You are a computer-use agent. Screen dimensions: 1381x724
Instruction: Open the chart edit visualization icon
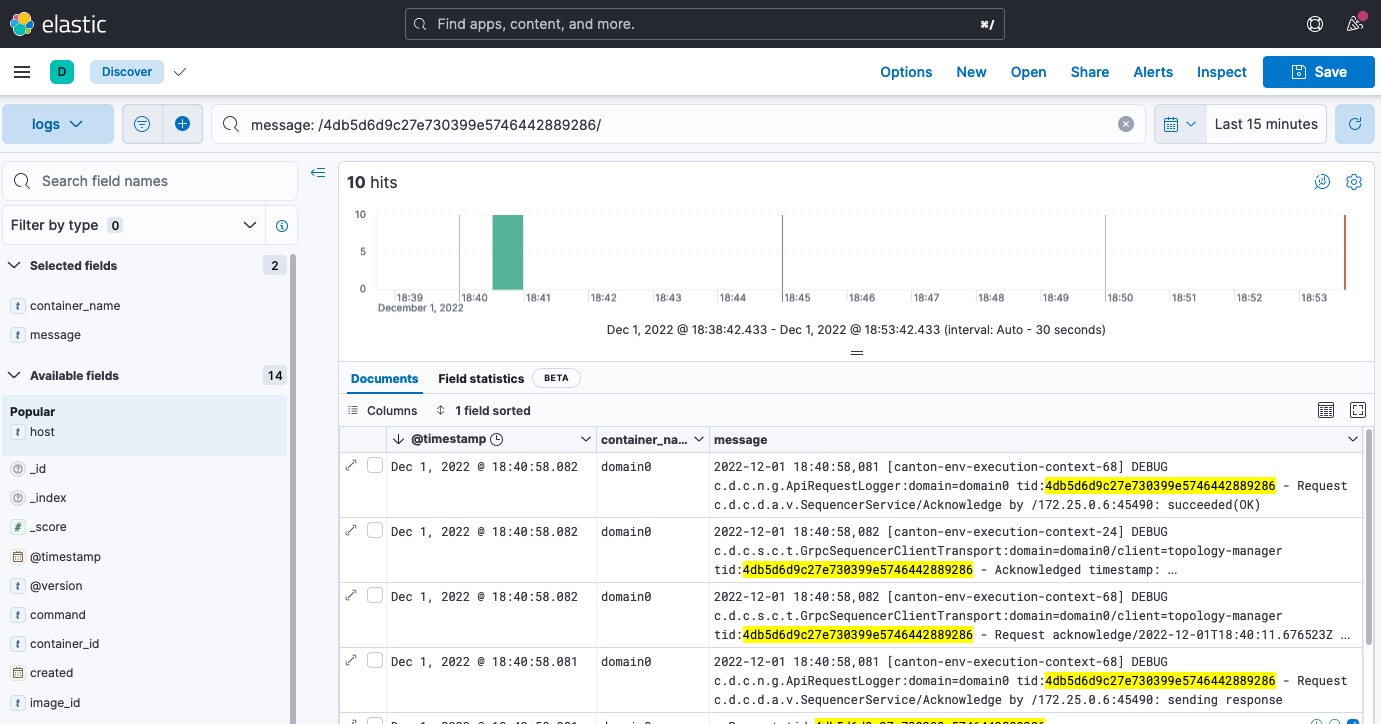(1322, 181)
